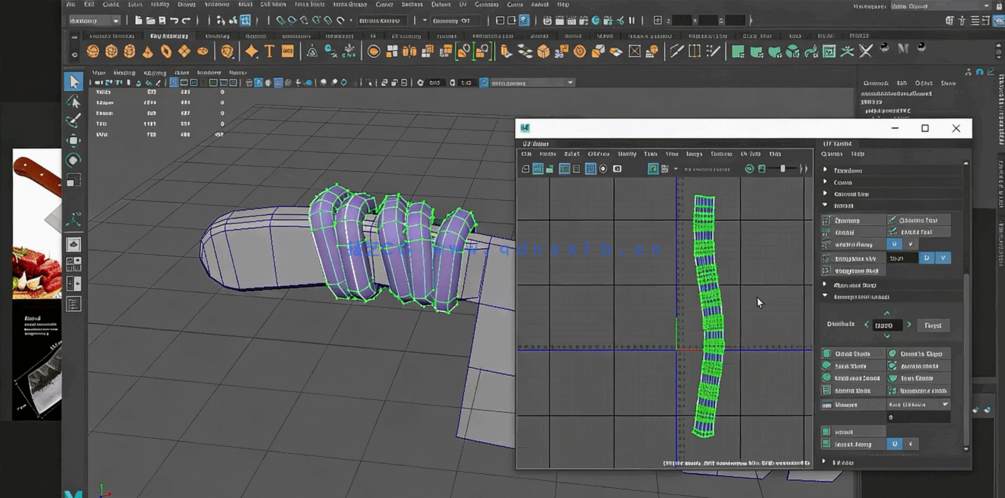1005x498 pixels.
Task: Click the scissors icon on the shelf
Action: (x=865, y=51)
